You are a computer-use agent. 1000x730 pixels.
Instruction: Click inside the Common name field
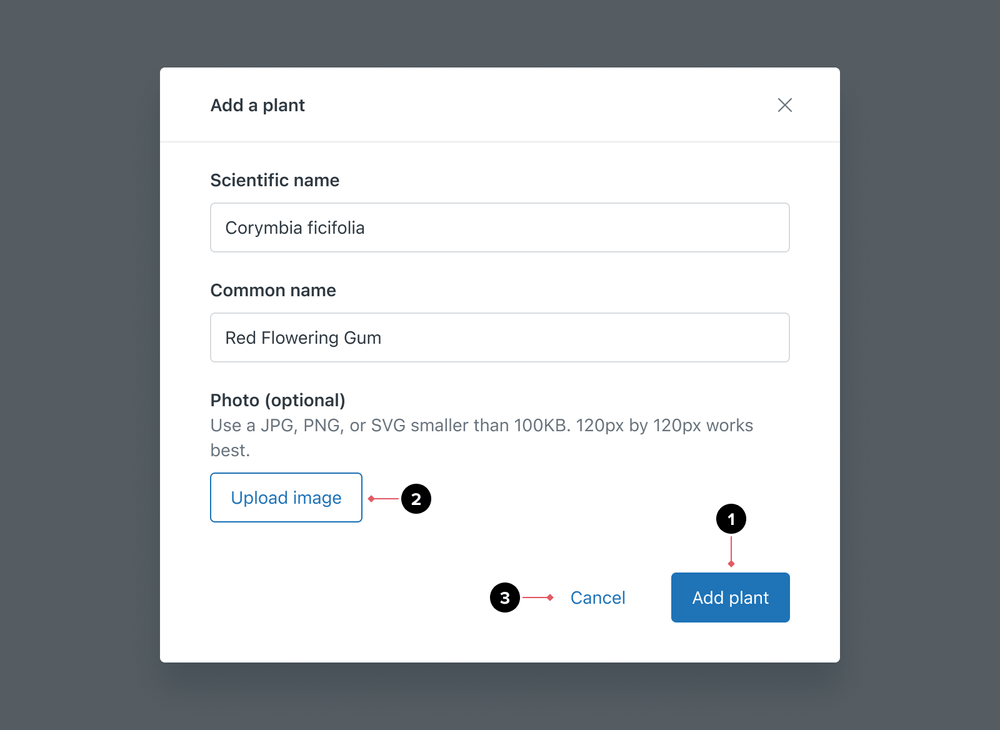[x=500, y=337]
